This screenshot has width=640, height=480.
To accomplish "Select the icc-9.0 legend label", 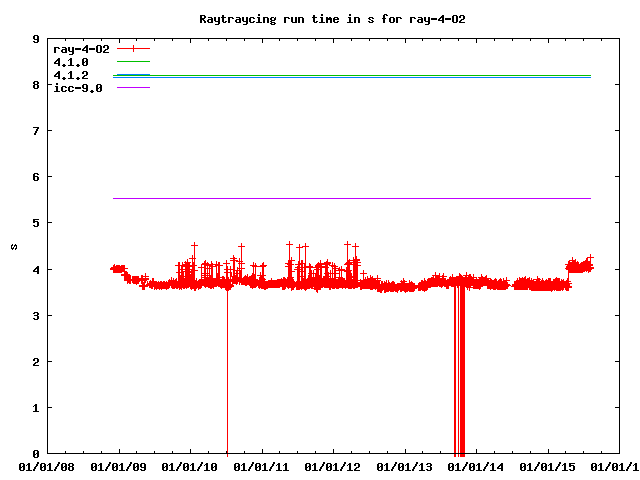I will [x=78, y=88].
